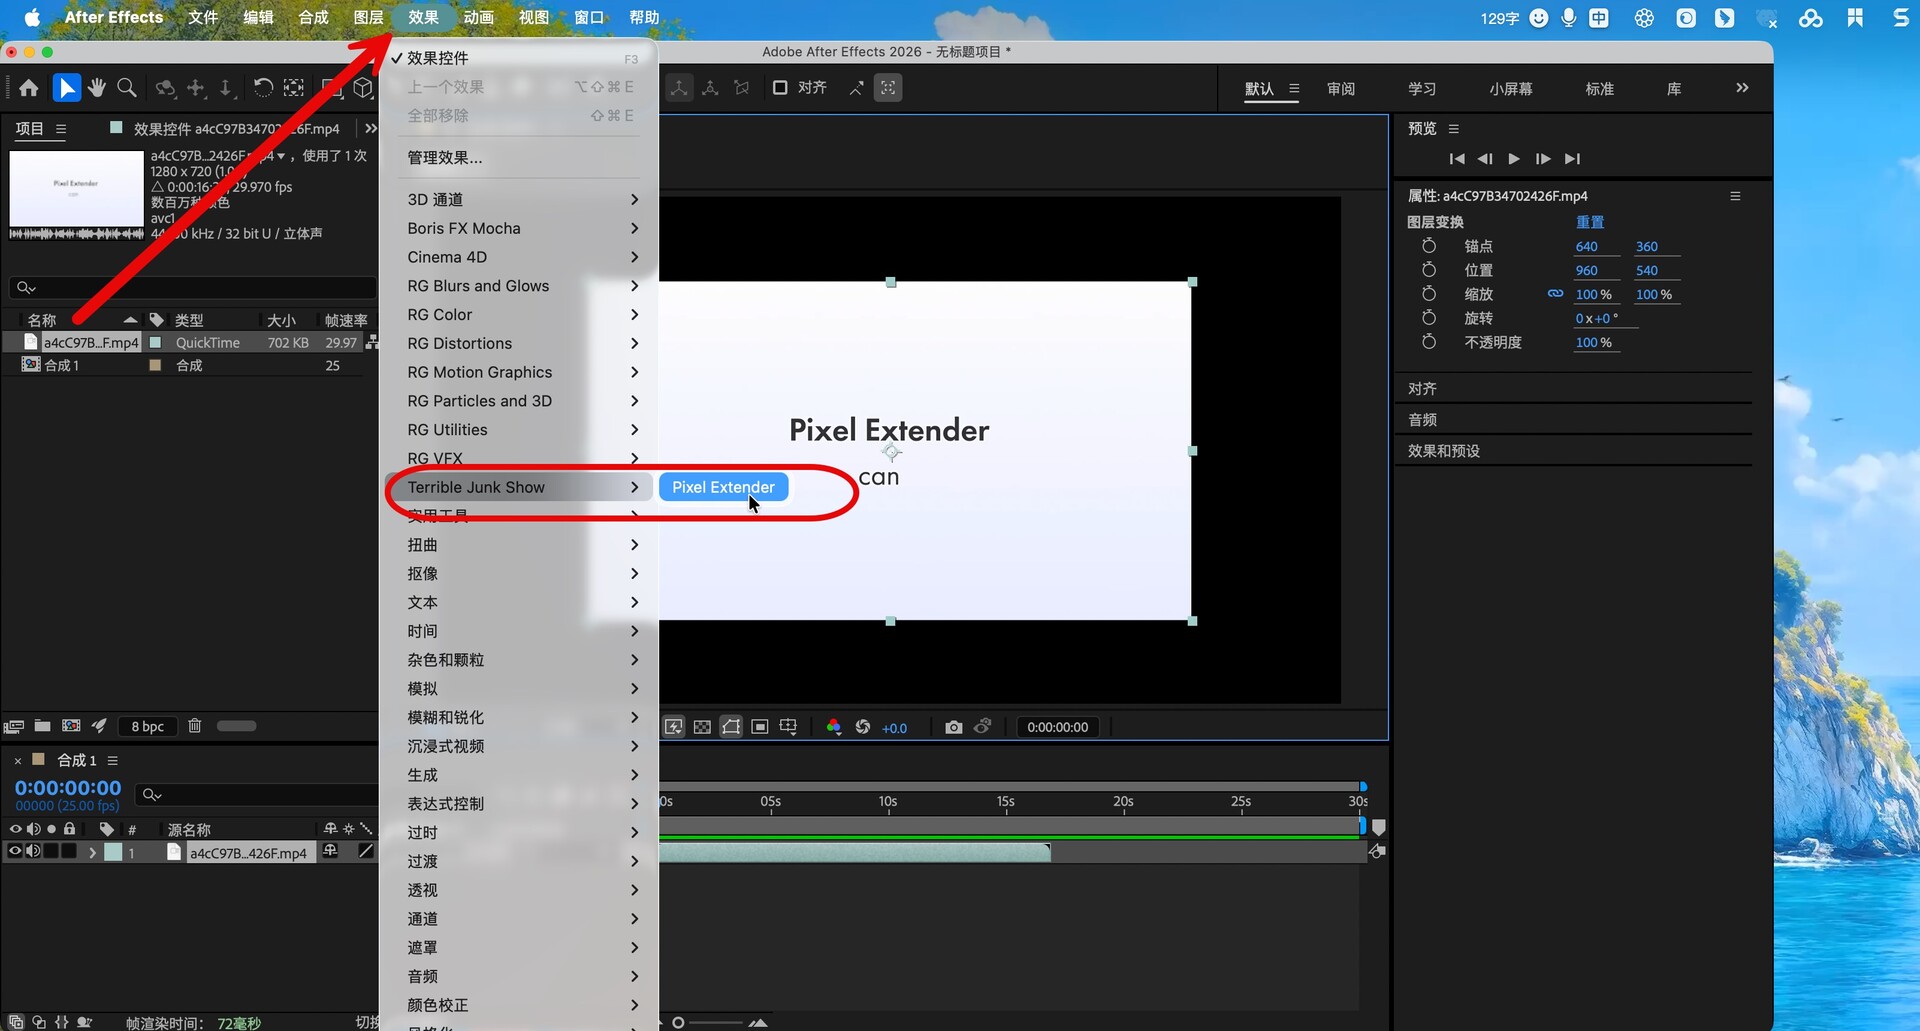Image resolution: width=1920 pixels, height=1031 pixels.
Task: Select the Hand tool in toolbar
Action: point(97,88)
